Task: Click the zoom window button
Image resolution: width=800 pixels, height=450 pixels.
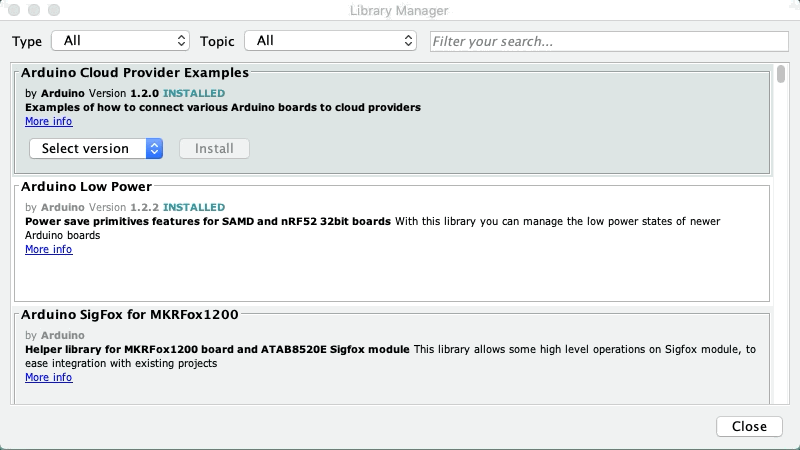Action: [x=54, y=10]
